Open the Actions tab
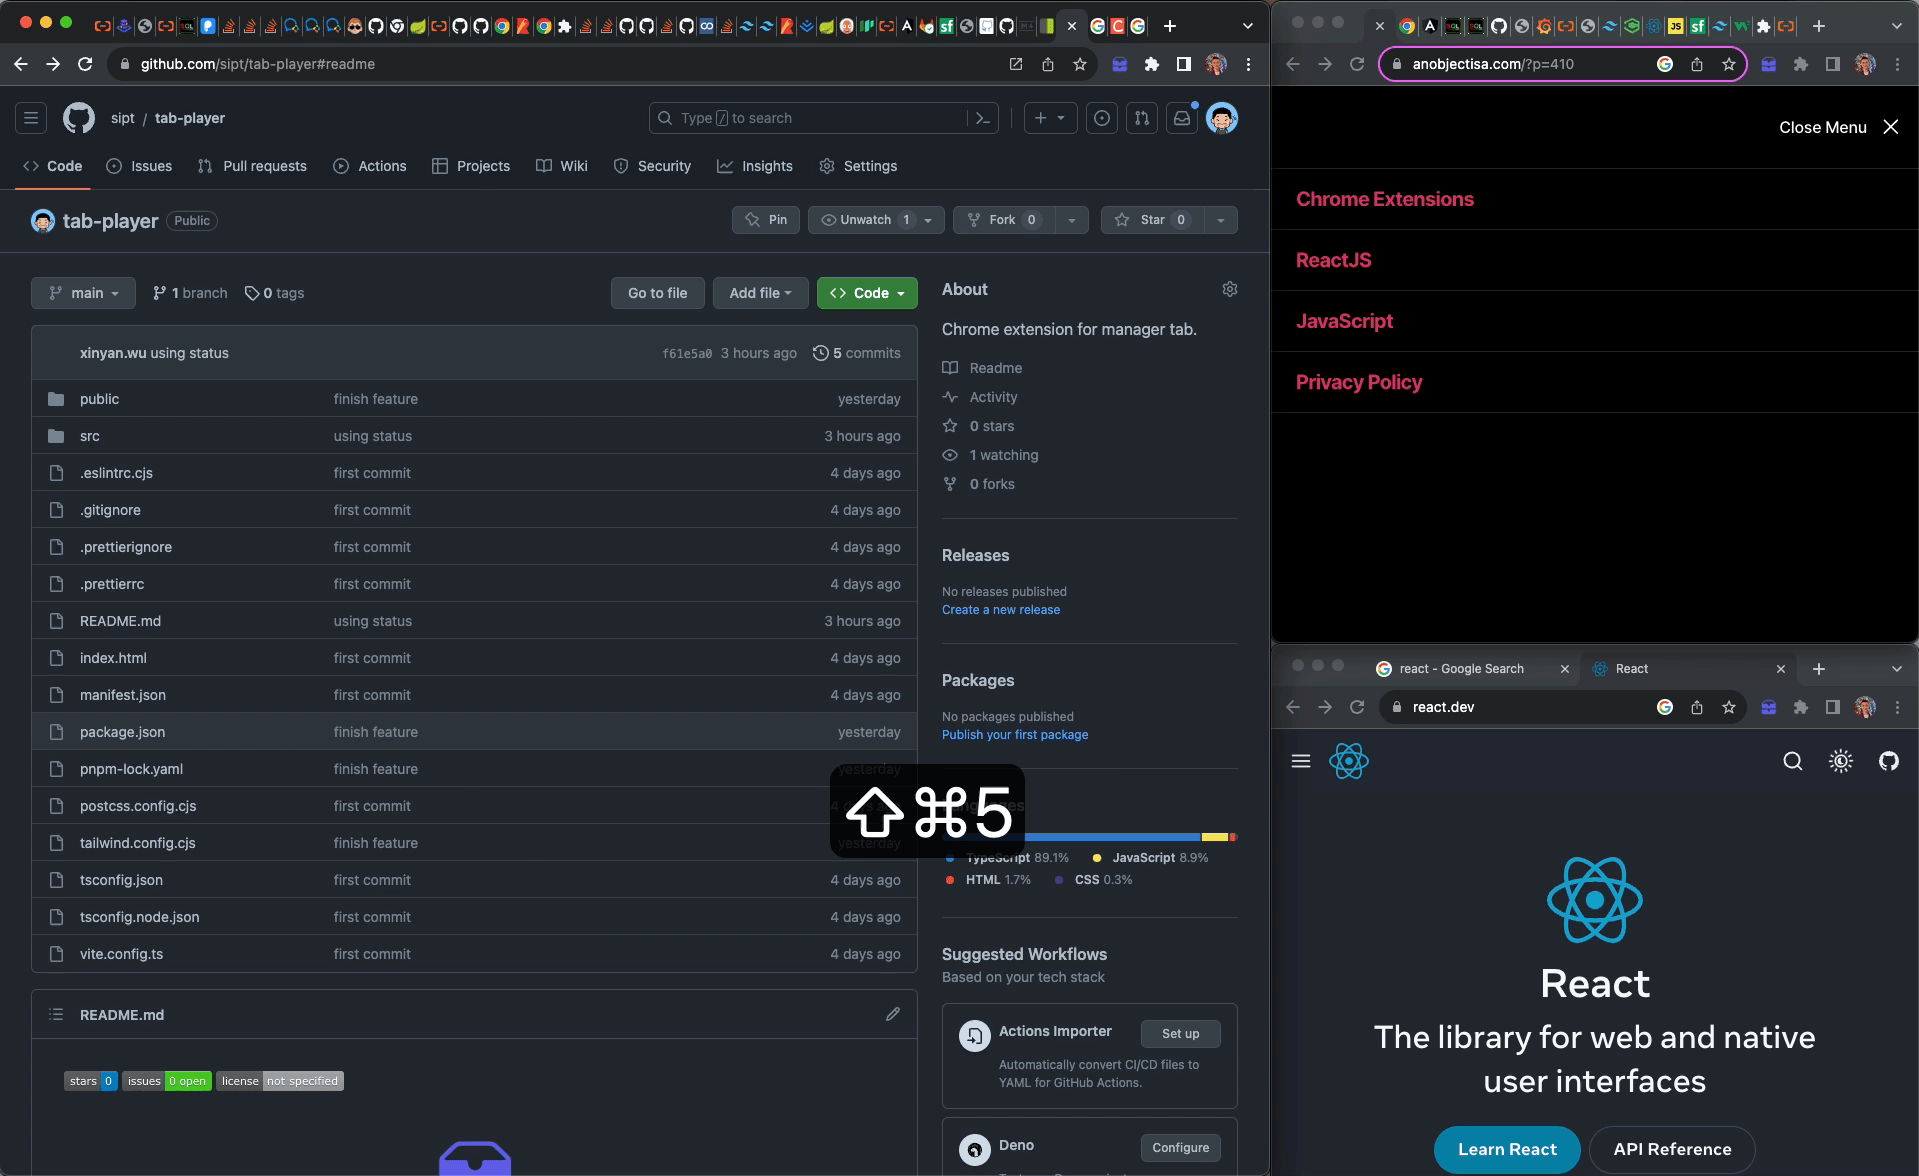Image resolution: width=1919 pixels, height=1176 pixels. 370,166
